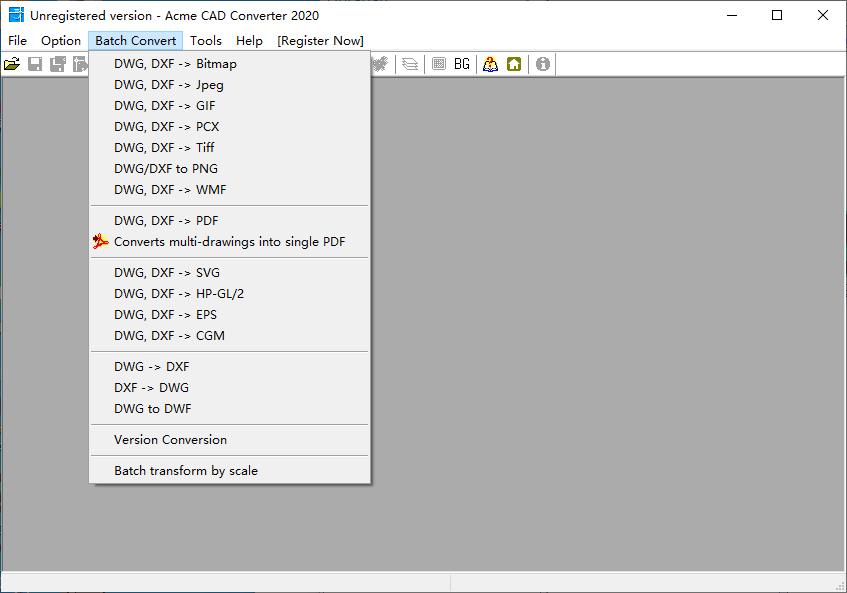Click the Layers toolbar icon
This screenshot has width=847, height=593.
pyautogui.click(x=410, y=64)
